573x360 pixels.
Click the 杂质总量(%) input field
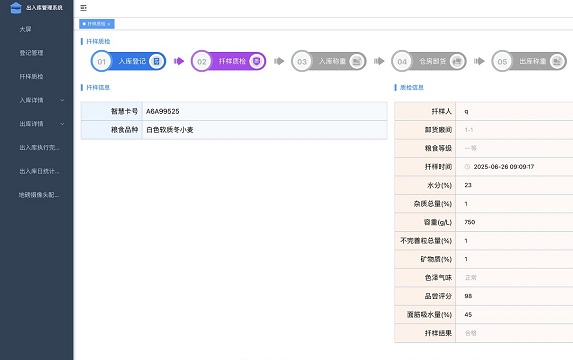(514, 204)
